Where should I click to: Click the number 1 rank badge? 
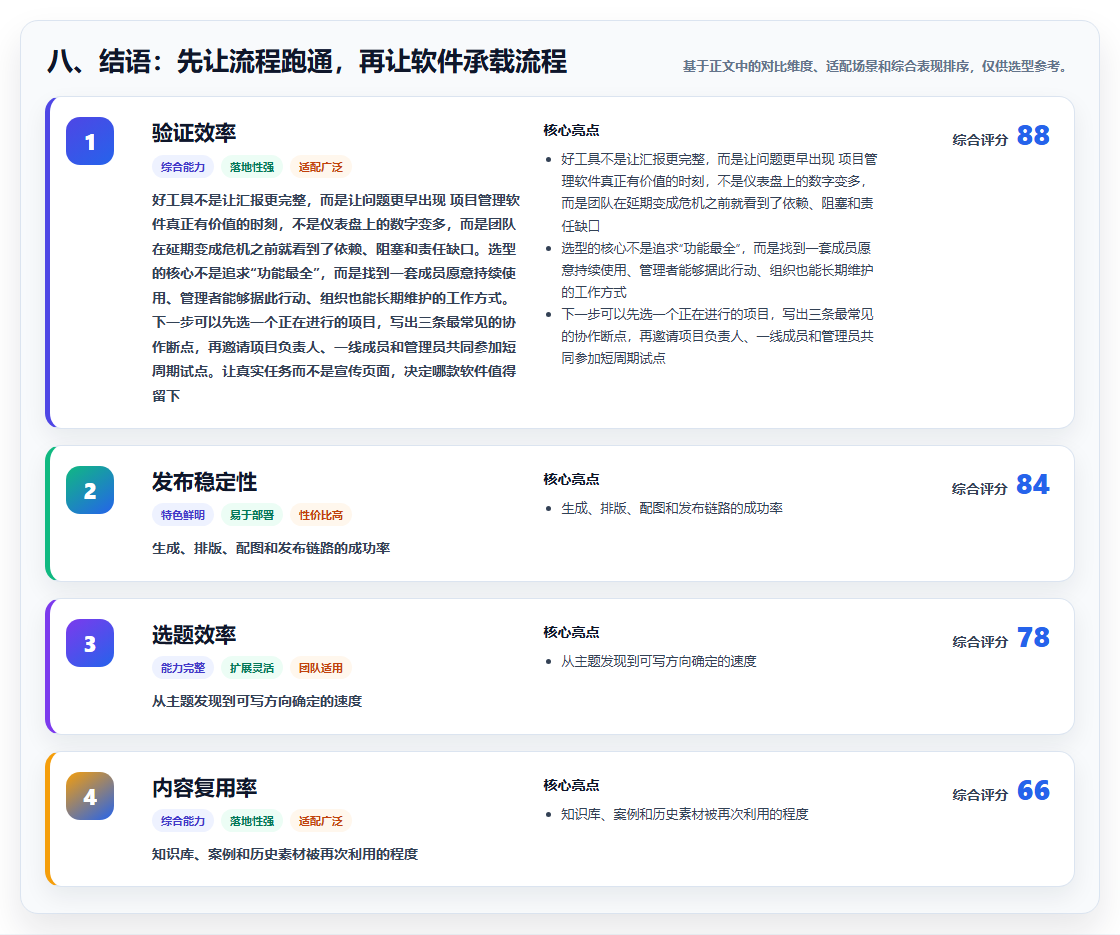point(90,141)
